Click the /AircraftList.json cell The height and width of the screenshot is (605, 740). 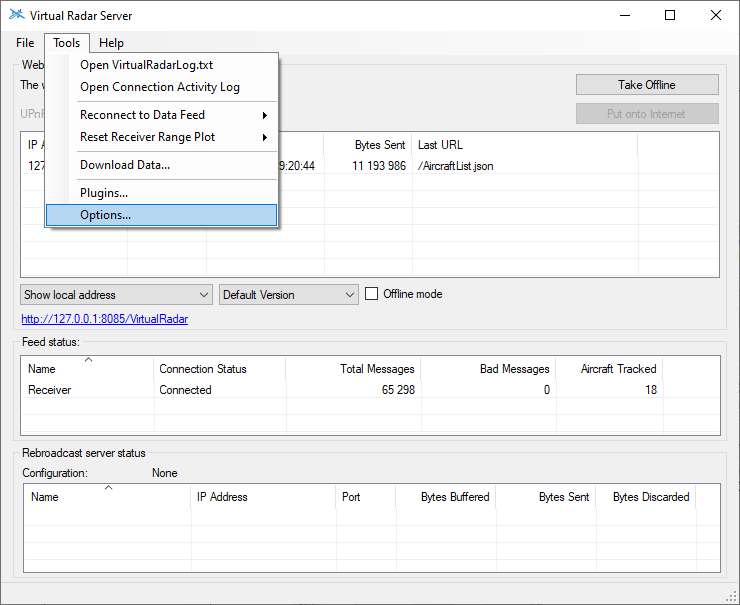(455, 166)
